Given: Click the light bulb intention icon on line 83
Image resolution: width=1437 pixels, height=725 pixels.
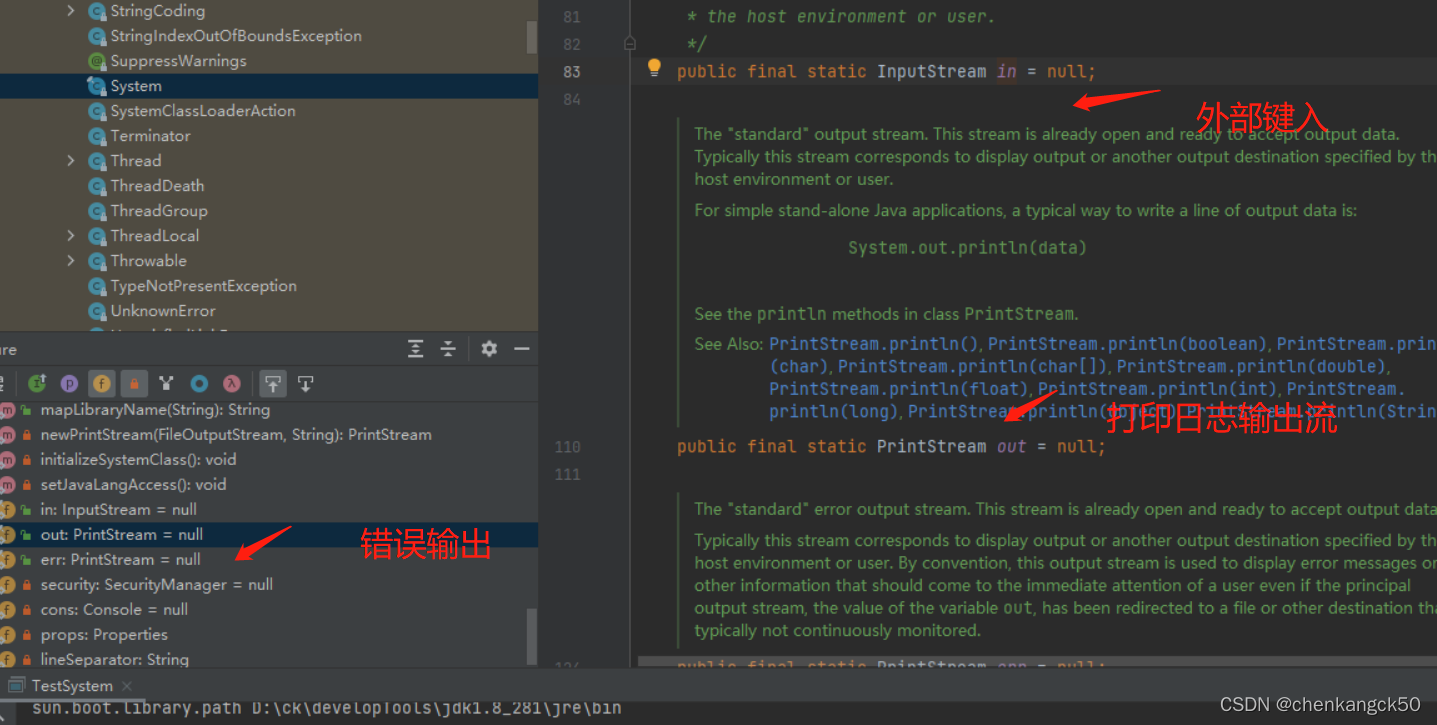Looking at the screenshot, I should [654, 68].
